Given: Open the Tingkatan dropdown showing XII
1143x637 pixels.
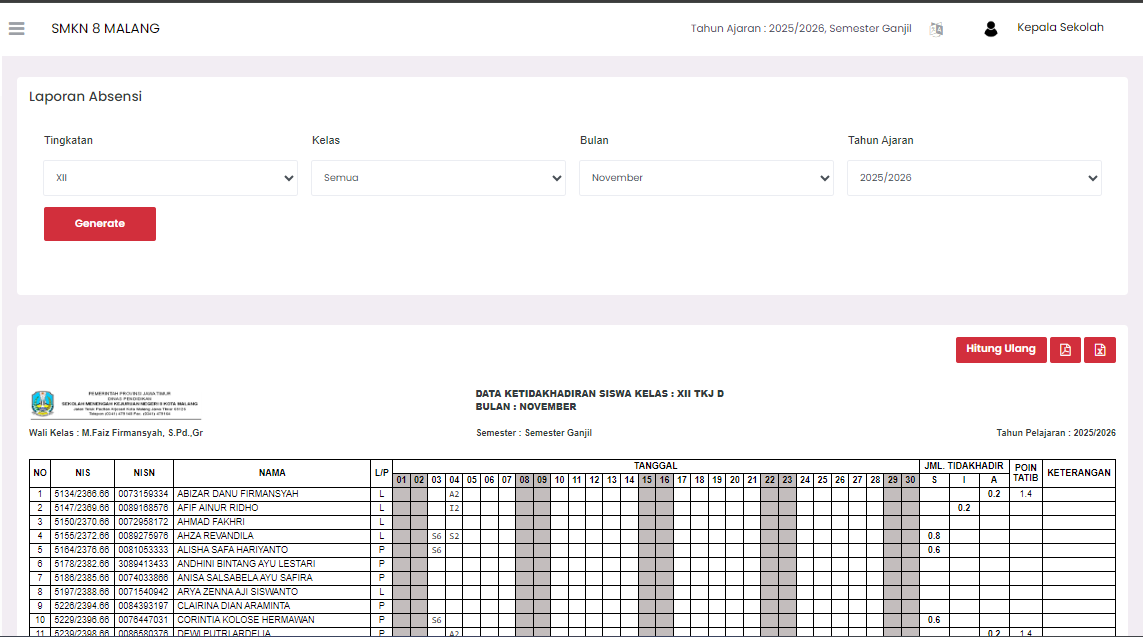Looking at the screenshot, I should pyautogui.click(x=170, y=178).
